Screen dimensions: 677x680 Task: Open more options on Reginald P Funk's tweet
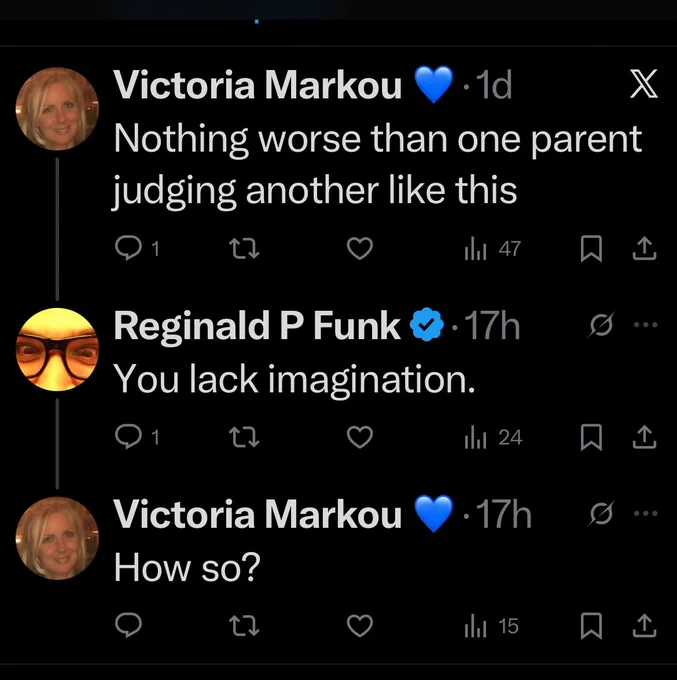[645, 324]
